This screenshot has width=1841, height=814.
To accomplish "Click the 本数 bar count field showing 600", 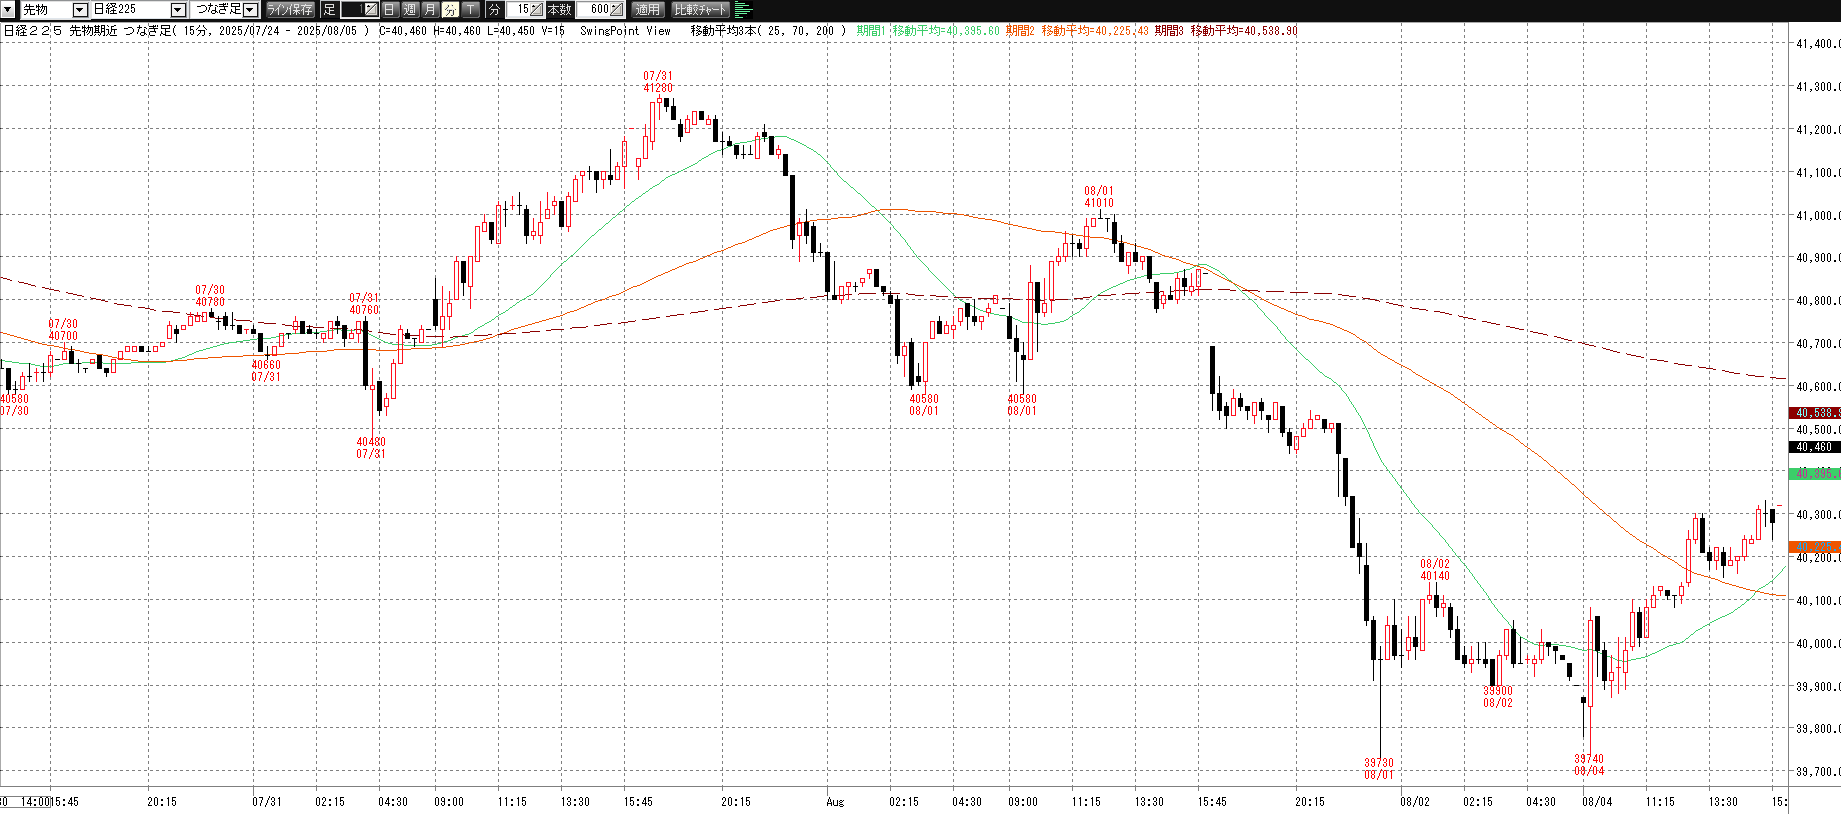I will (x=593, y=10).
